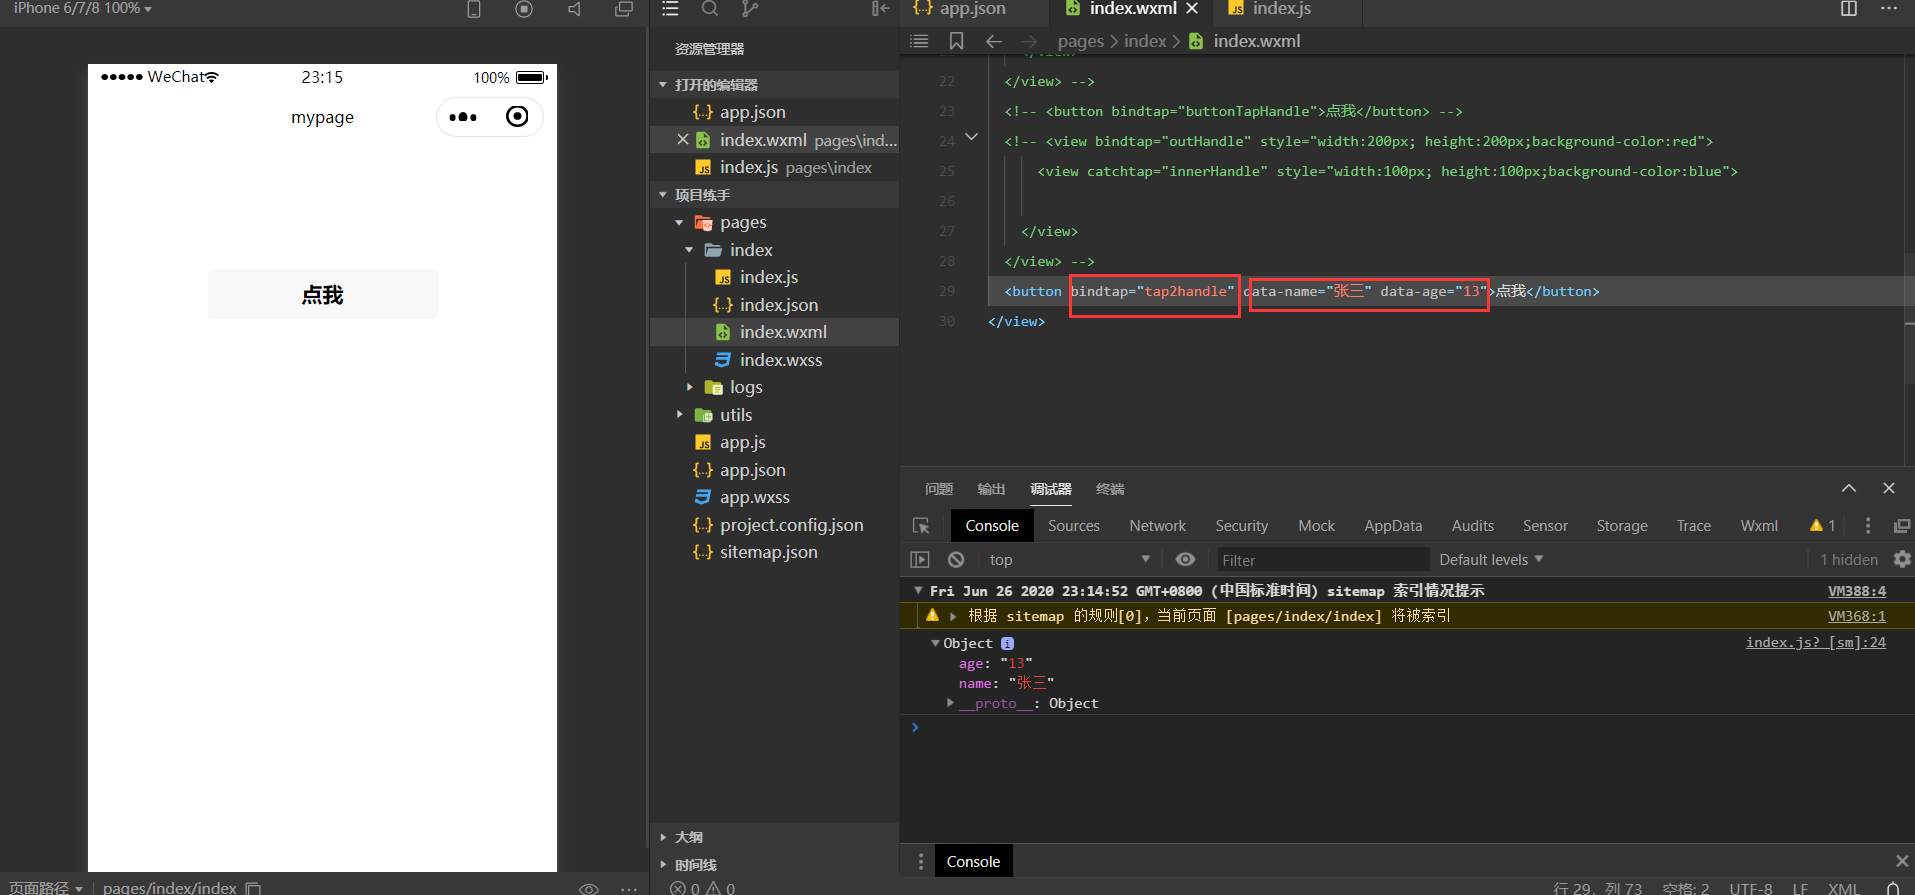Click the simulator record stop icon

tap(524, 9)
